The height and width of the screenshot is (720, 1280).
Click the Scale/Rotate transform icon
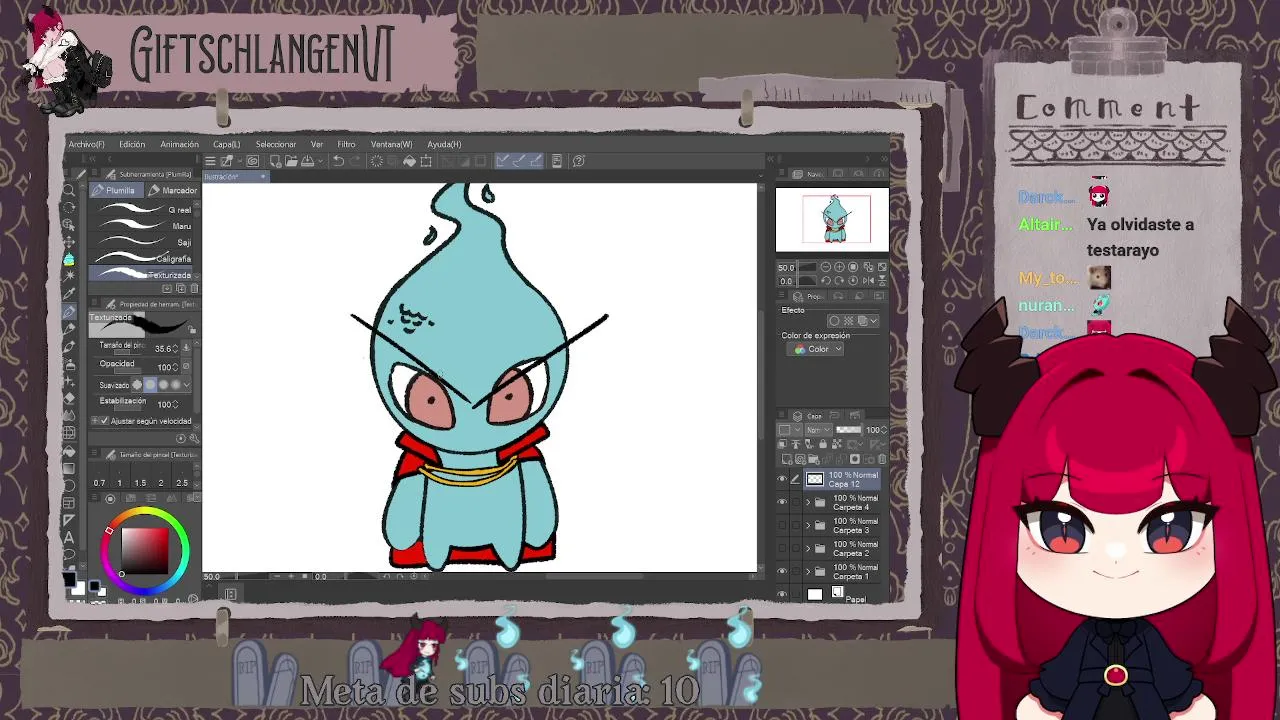tap(426, 161)
